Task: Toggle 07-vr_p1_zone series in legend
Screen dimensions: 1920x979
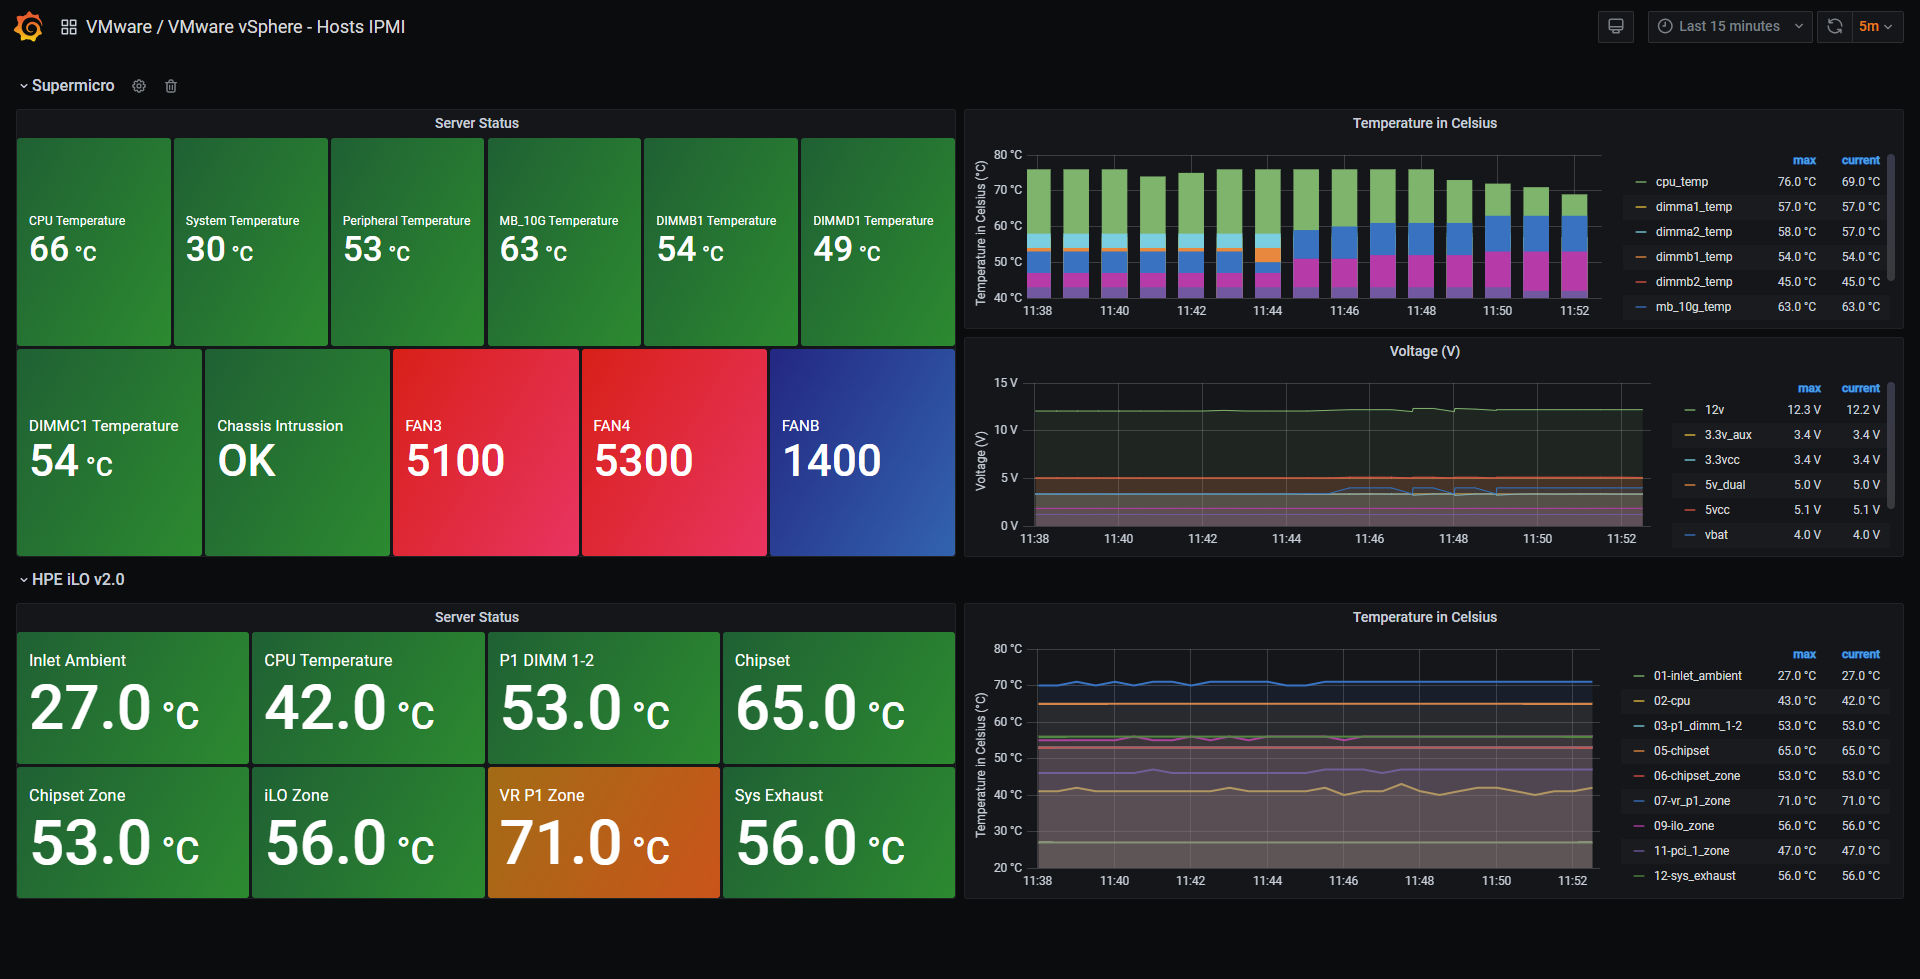Action: point(1691,801)
